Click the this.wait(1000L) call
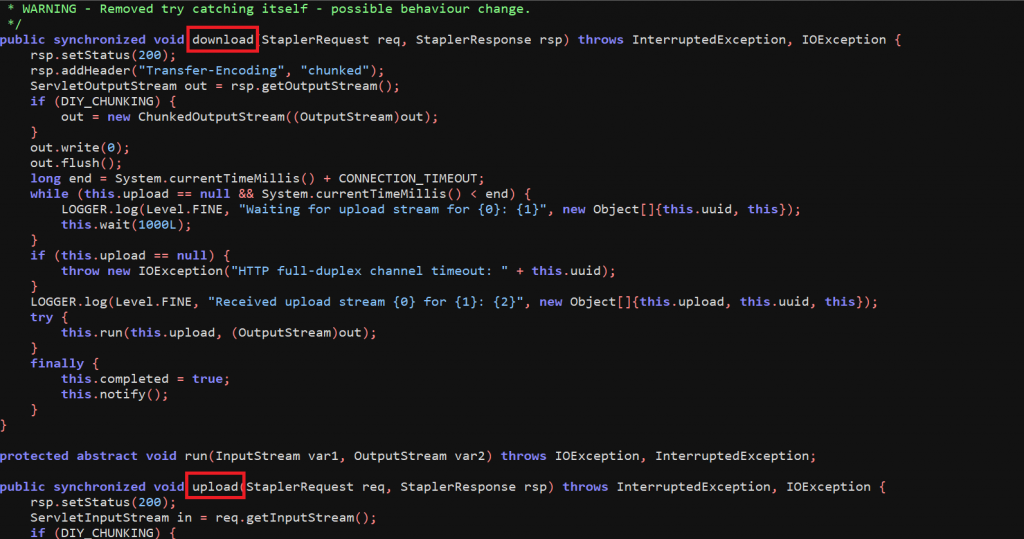1024x539 pixels. coord(123,225)
